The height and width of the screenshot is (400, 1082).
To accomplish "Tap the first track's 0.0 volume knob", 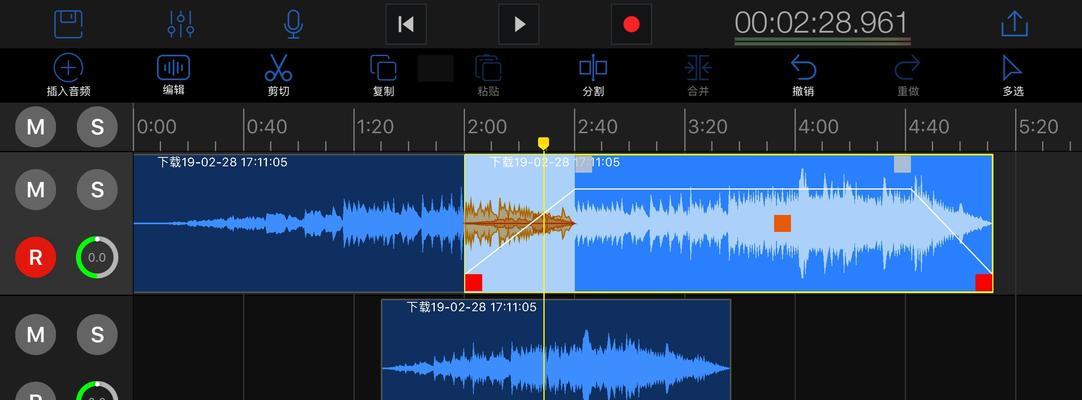I will (x=97, y=257).
